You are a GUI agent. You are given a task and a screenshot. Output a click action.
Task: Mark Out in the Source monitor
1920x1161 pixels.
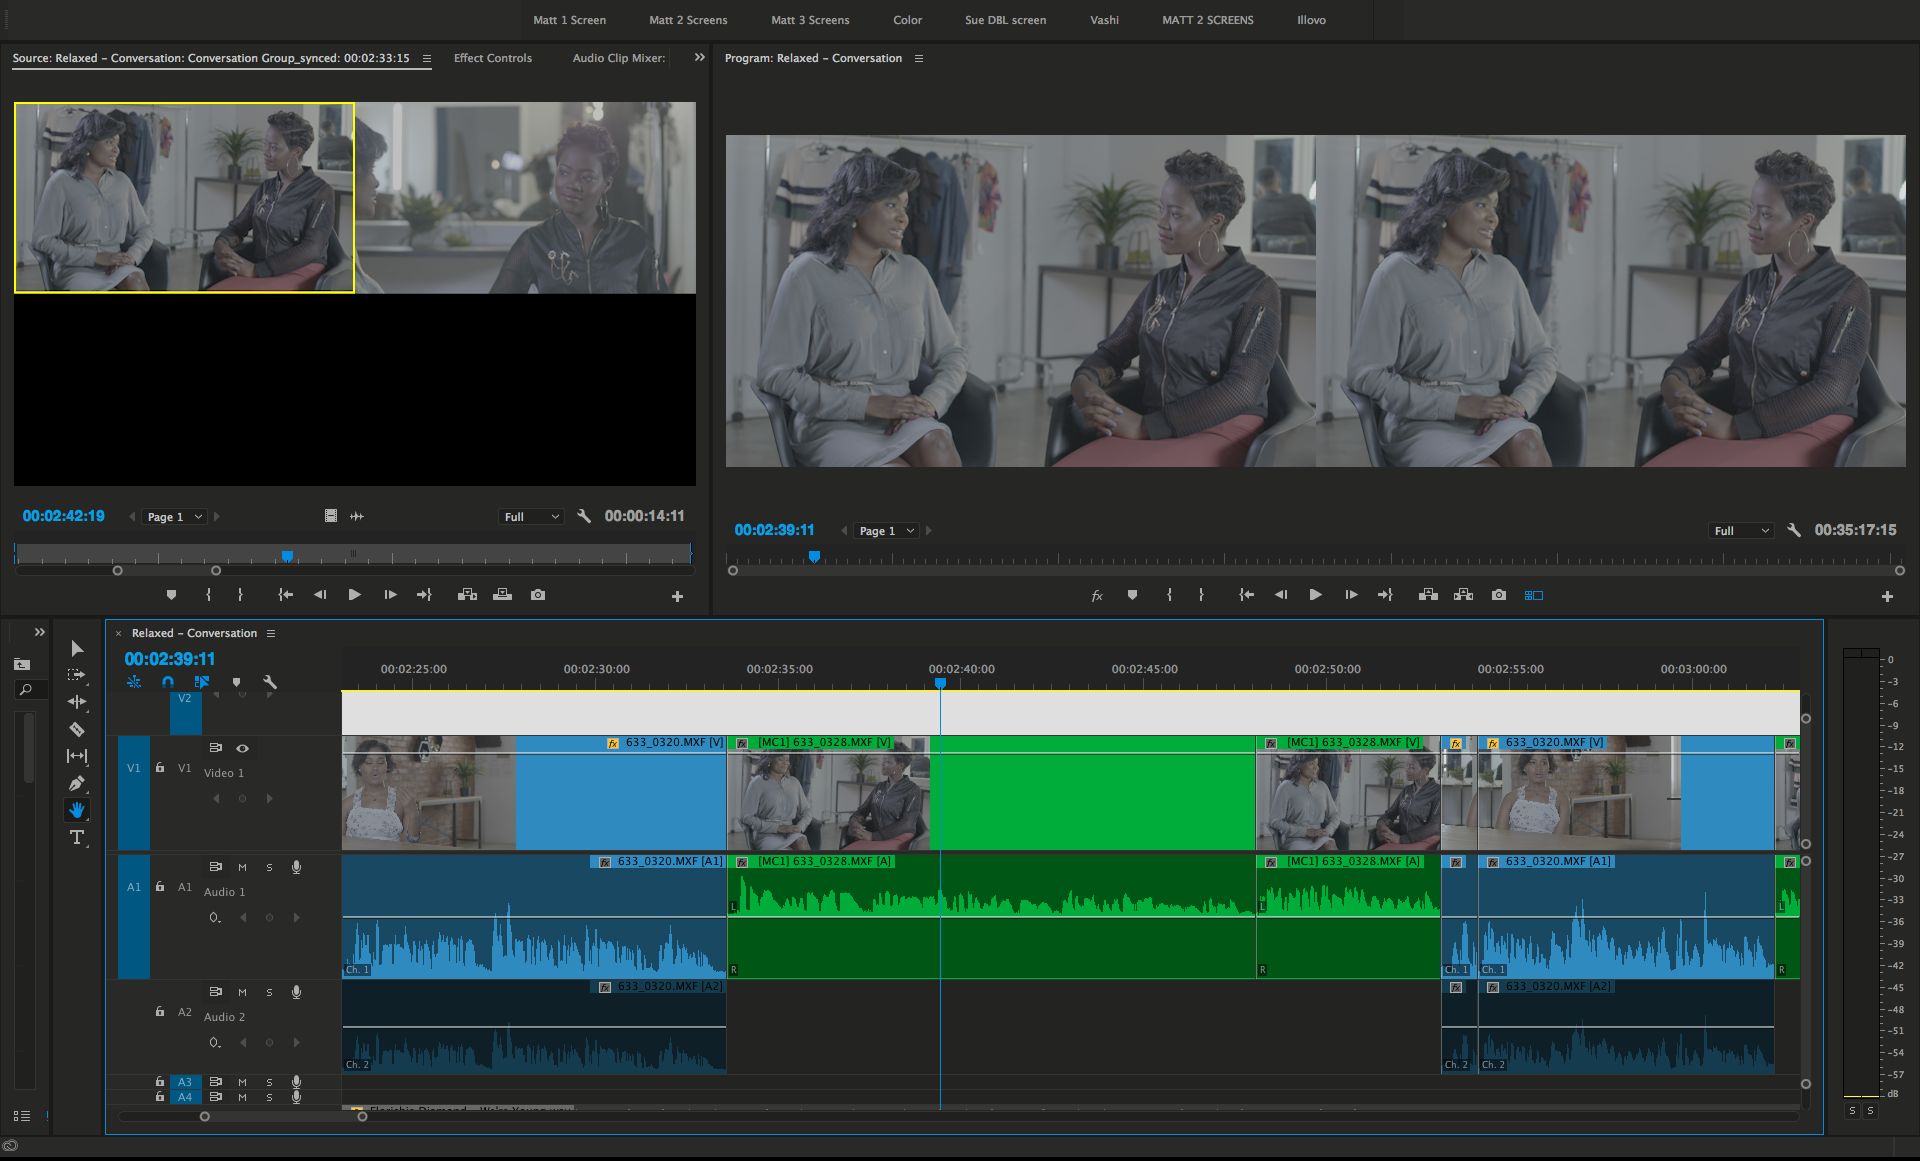click(x=240, y=595)
